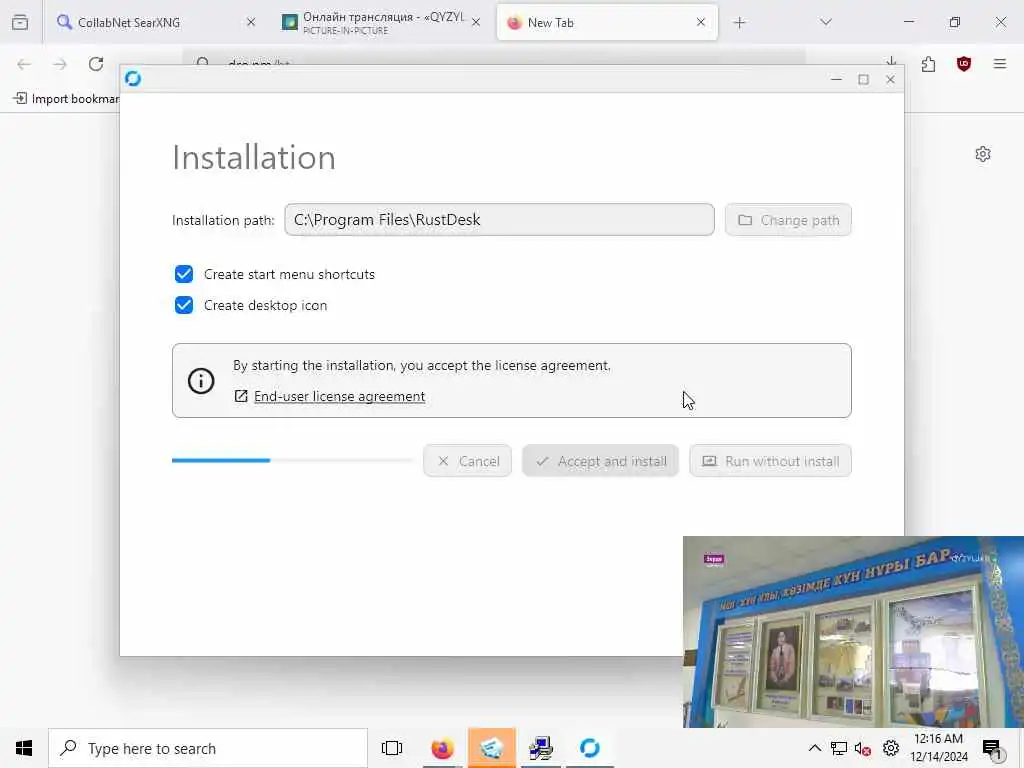Open the clock showing 12:16 AM
Screen dimensions: 1024x768
click(938, 748)
